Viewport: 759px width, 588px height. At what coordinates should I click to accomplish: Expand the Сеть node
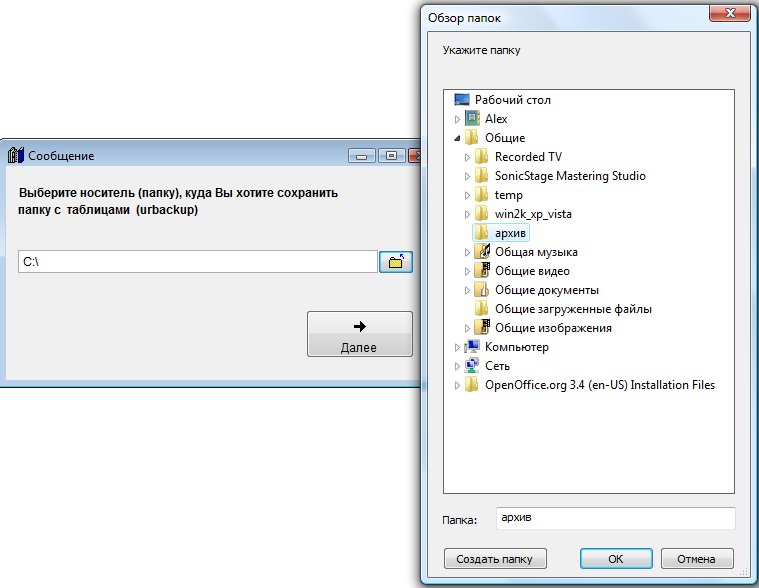tap(457, 366)
